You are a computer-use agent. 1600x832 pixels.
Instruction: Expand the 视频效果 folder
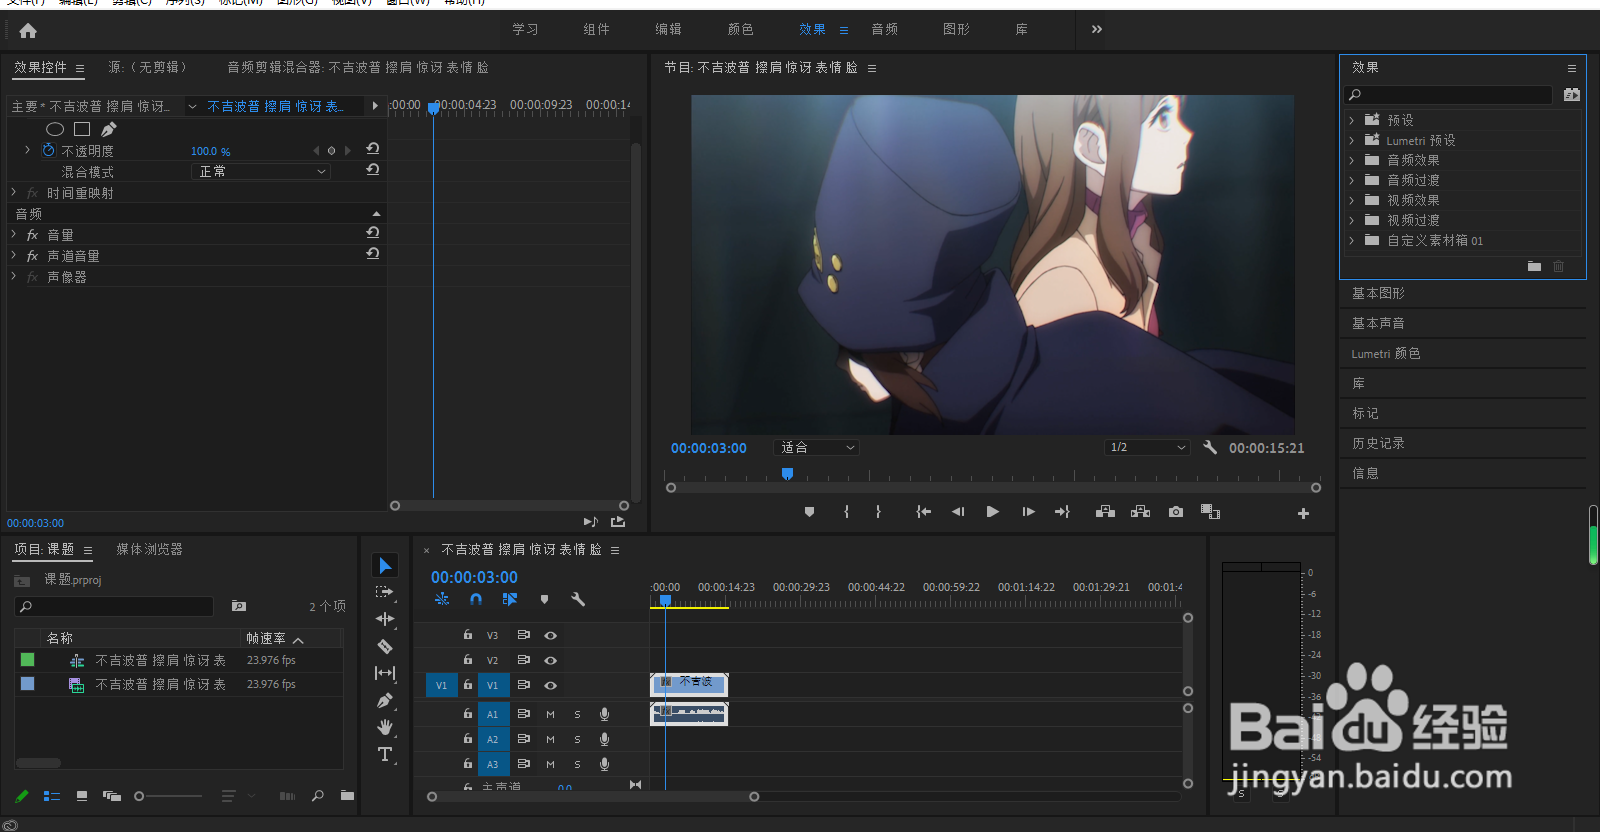1352,200
